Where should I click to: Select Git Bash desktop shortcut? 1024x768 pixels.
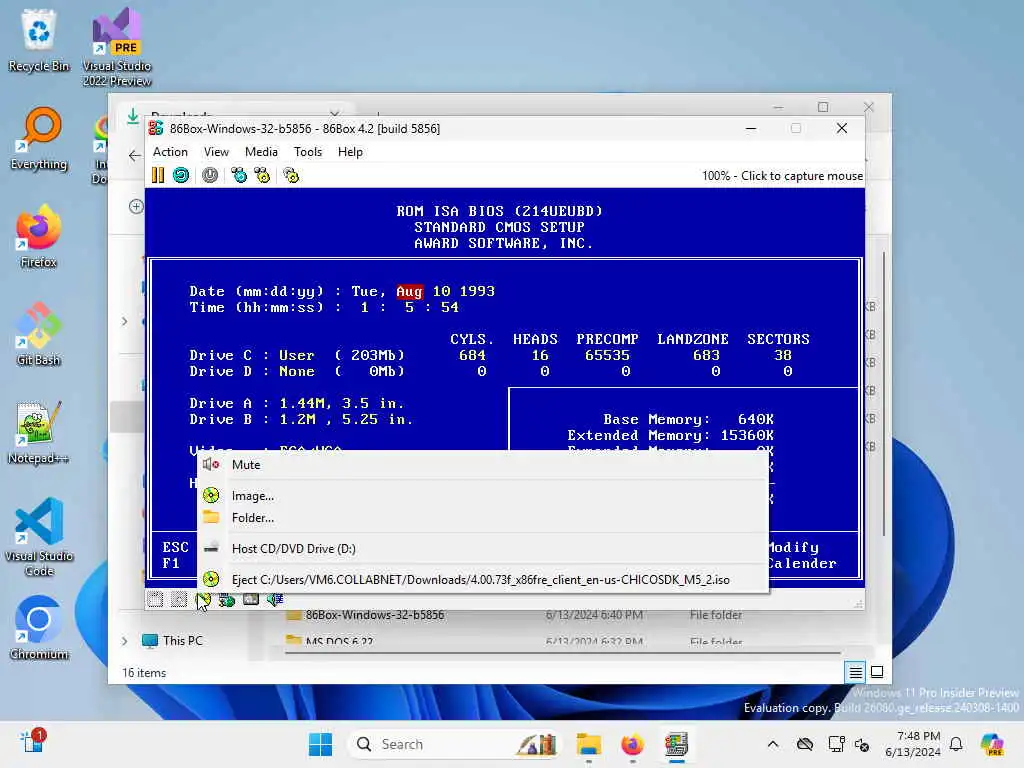39,334
